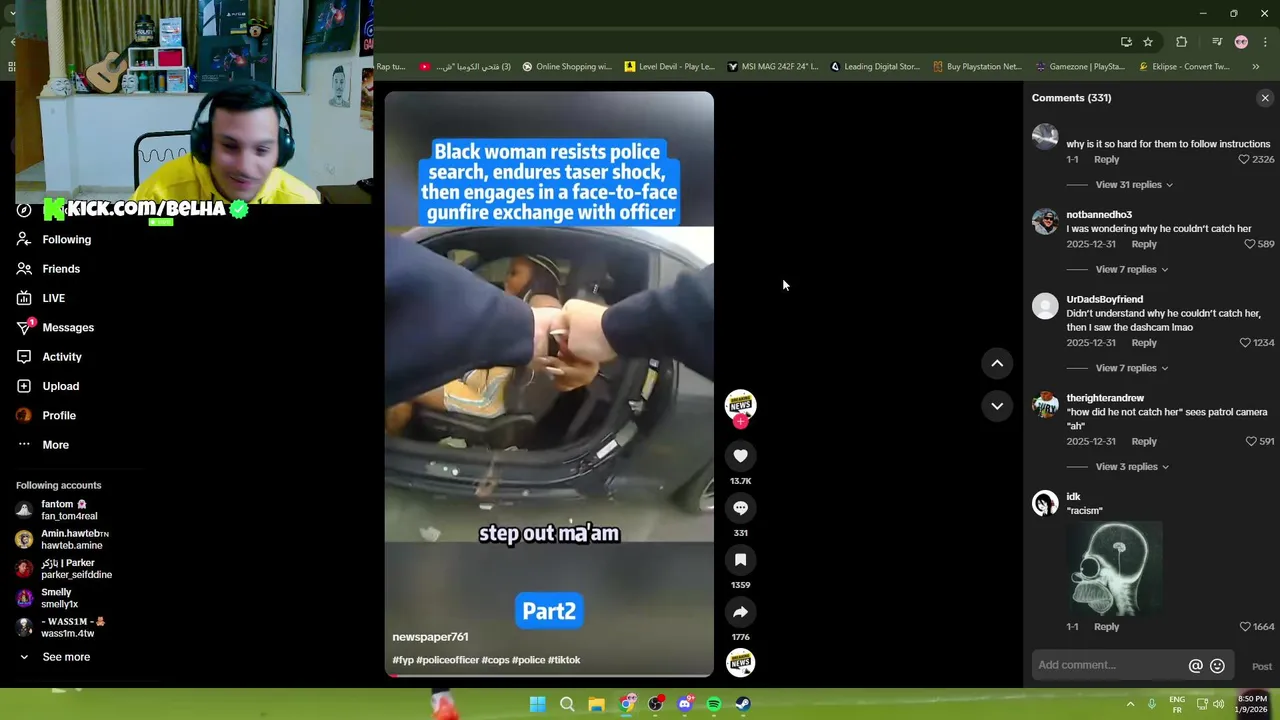
Task: Like the video with the heart icon
Action: click(740, 456)
